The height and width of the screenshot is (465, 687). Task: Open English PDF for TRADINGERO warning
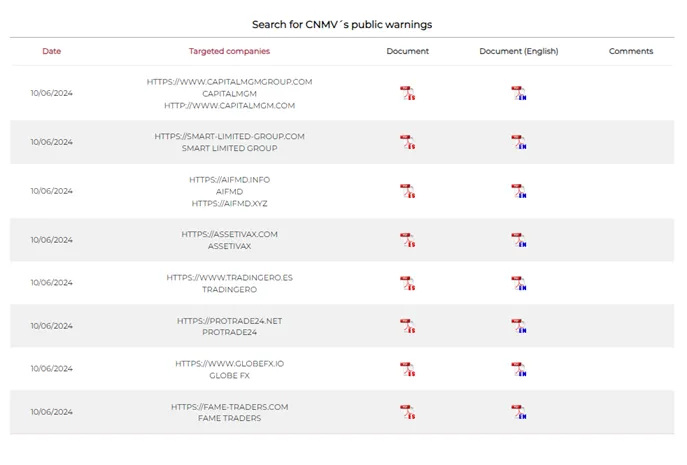519,284
